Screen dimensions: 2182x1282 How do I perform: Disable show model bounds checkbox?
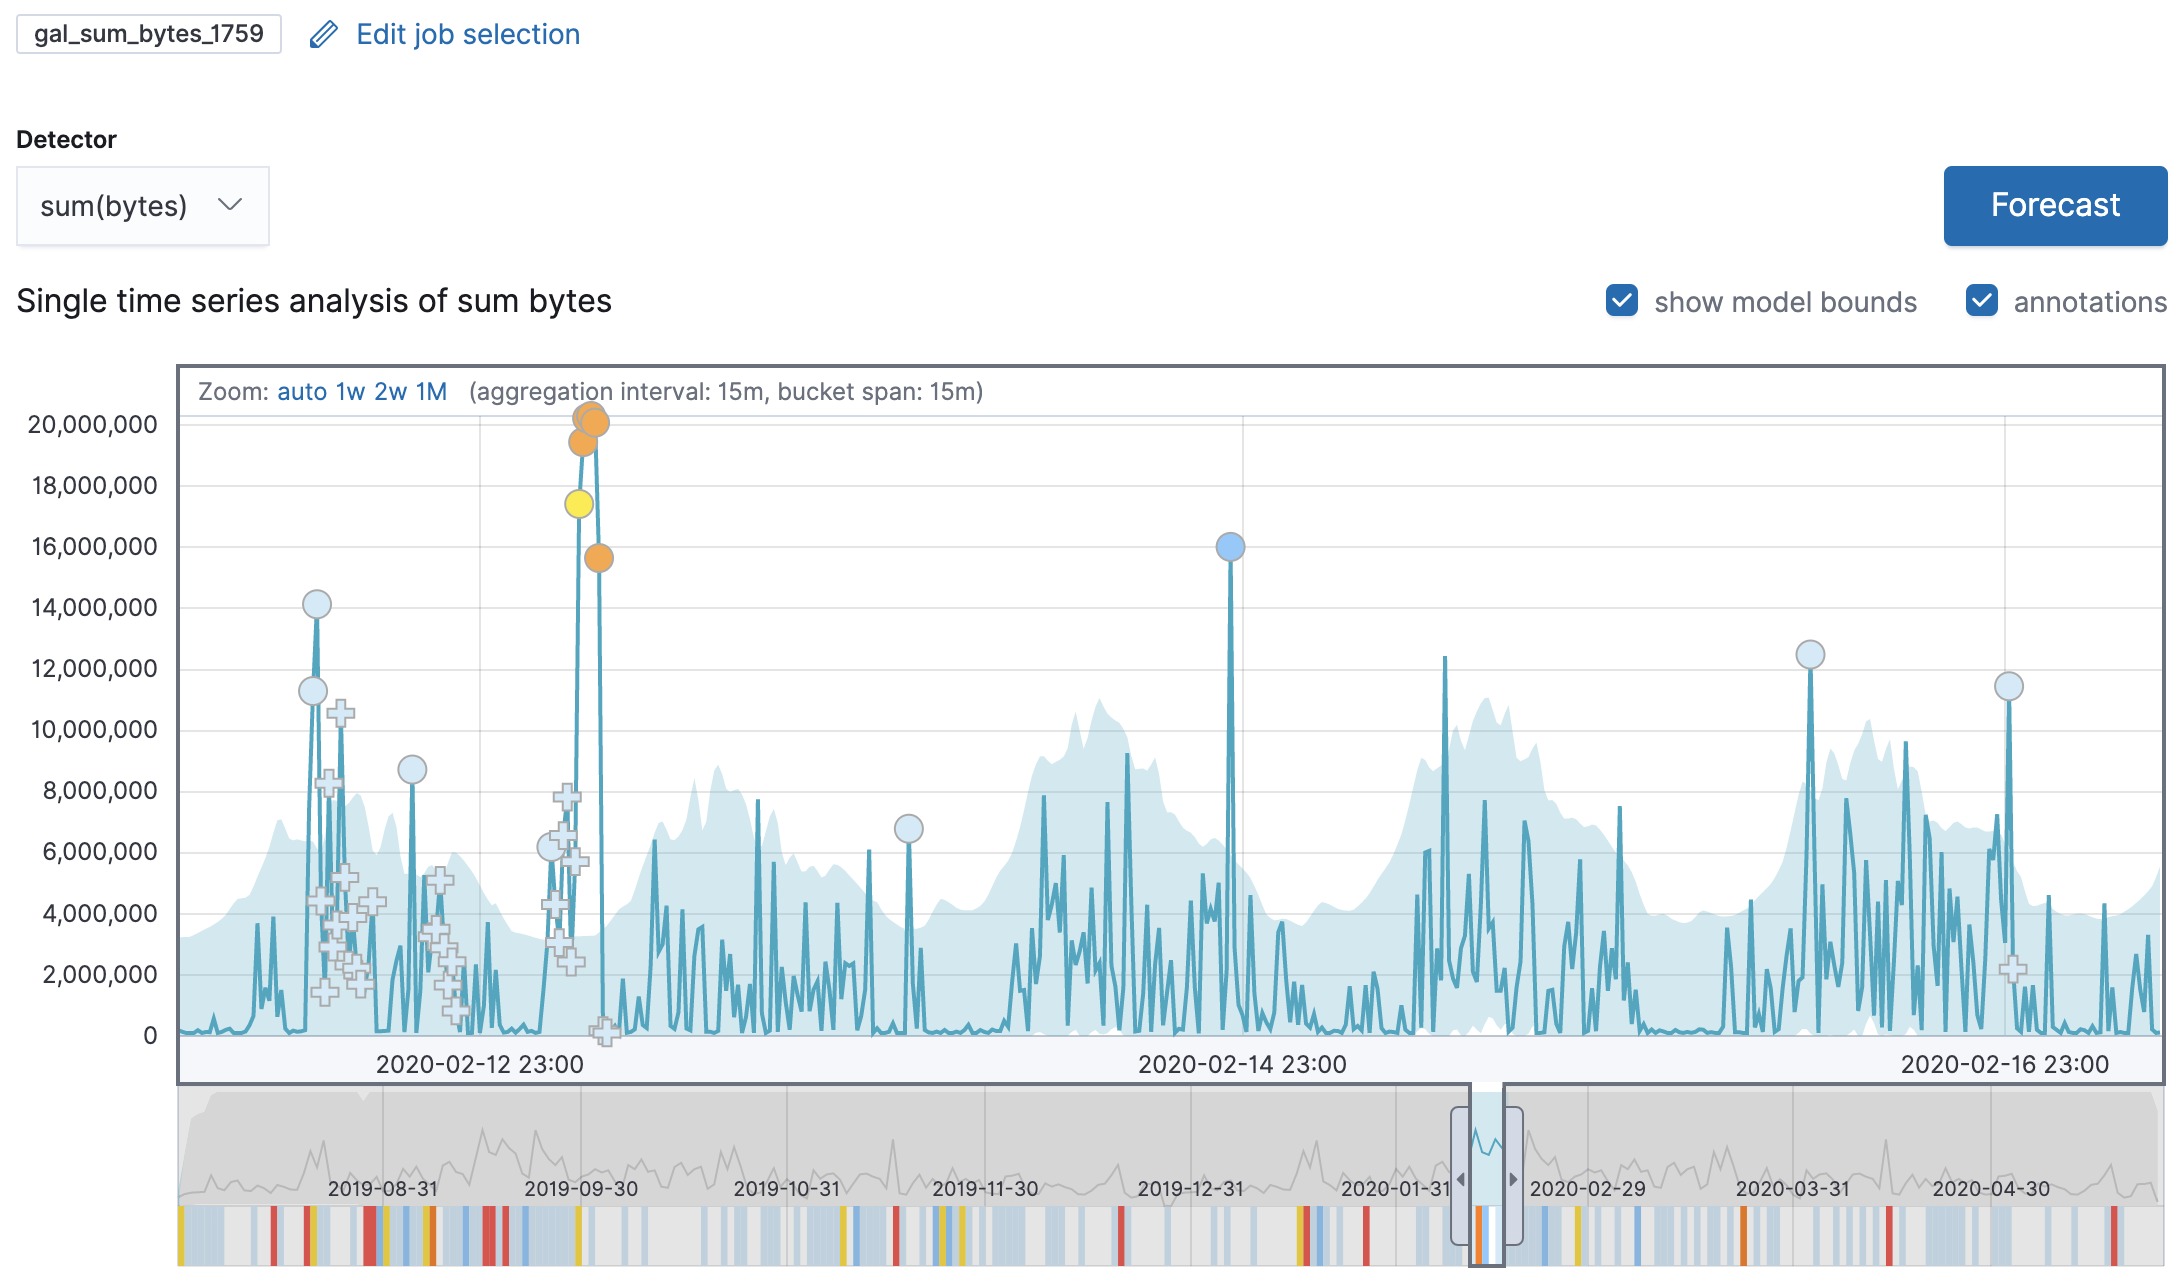point(1621,301)
